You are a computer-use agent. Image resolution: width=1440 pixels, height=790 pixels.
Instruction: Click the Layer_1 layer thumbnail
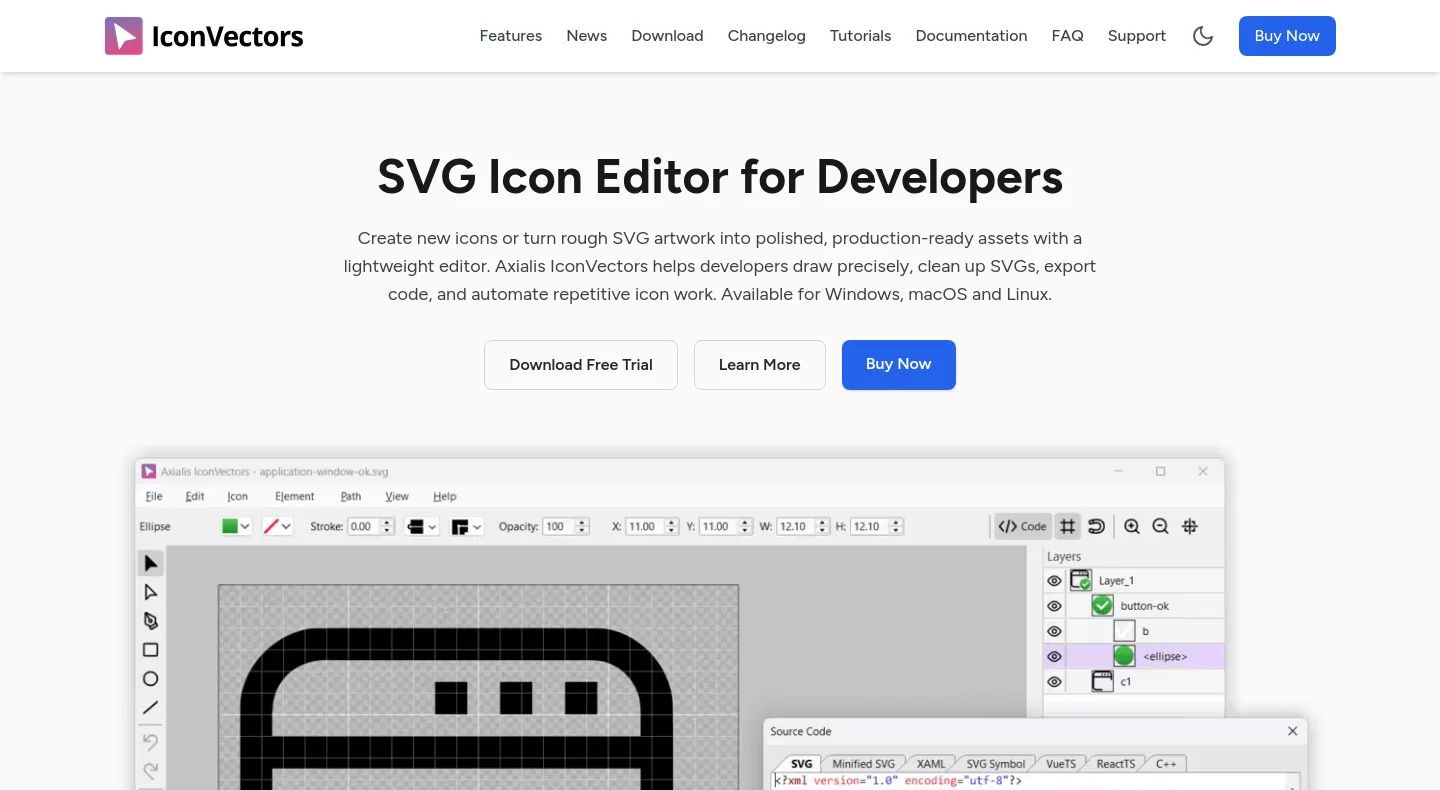pos(1080,581)
